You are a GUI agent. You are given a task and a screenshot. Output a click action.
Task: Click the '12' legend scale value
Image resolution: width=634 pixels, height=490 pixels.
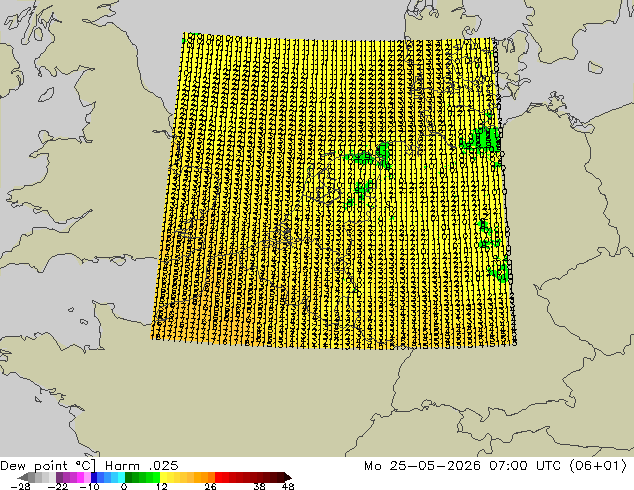162,486
